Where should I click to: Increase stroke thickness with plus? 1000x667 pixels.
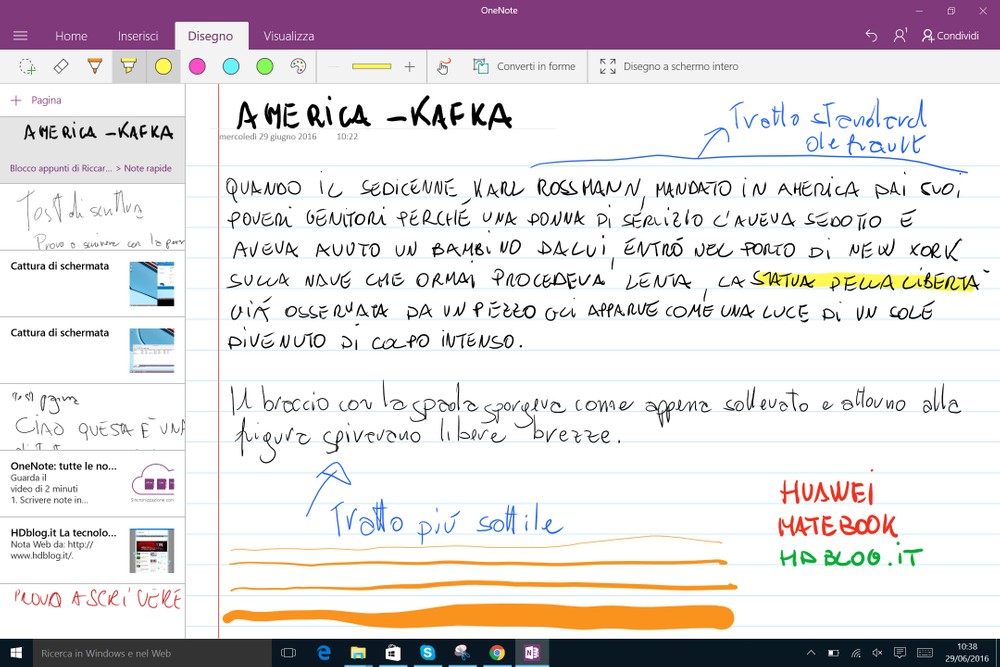[409, 66]
